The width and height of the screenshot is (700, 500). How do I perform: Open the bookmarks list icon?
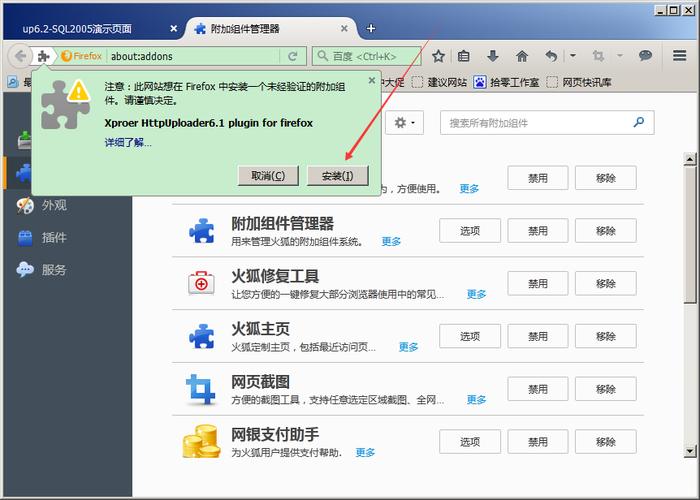pos(464,56)
